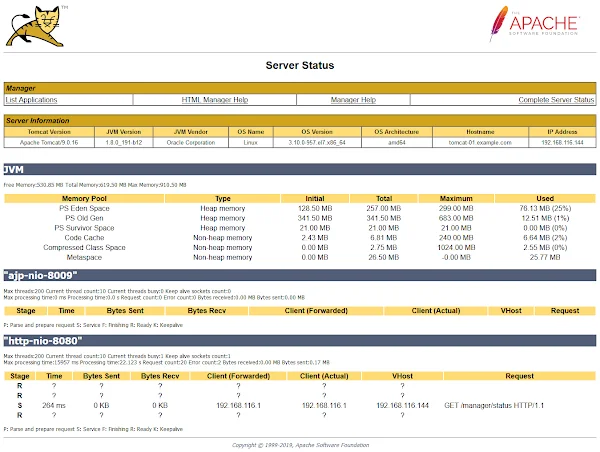Open HTML Manager Help link

(x=215, y=100)
